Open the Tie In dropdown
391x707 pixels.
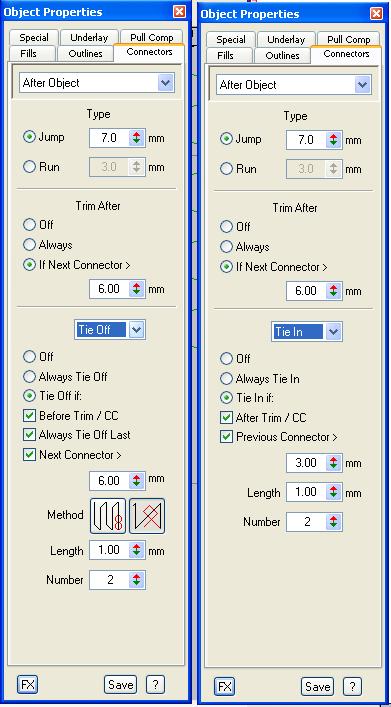tap(334, 332)
